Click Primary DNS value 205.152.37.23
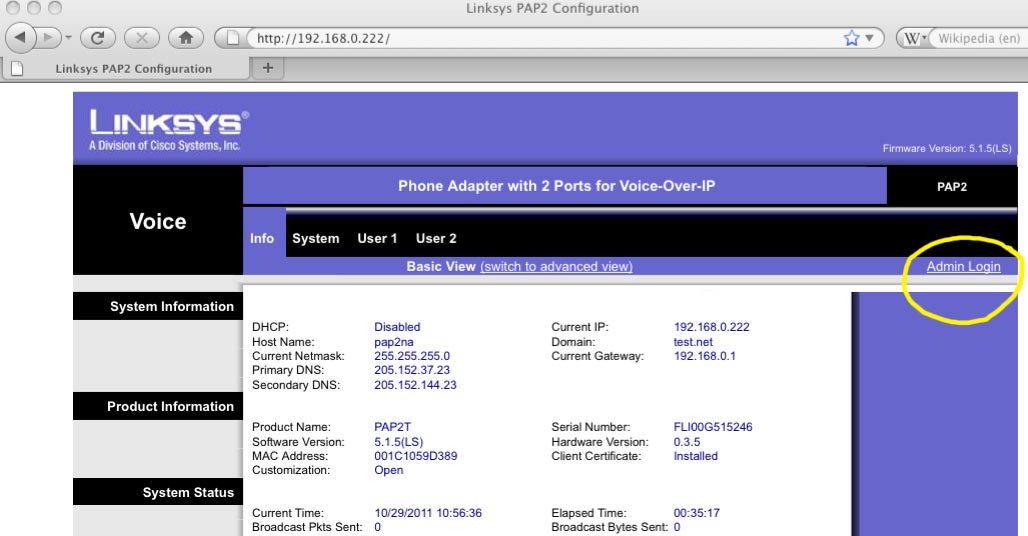Viewport: 1028px width, 536px height. pyautogui.click(x=412, y=370)
